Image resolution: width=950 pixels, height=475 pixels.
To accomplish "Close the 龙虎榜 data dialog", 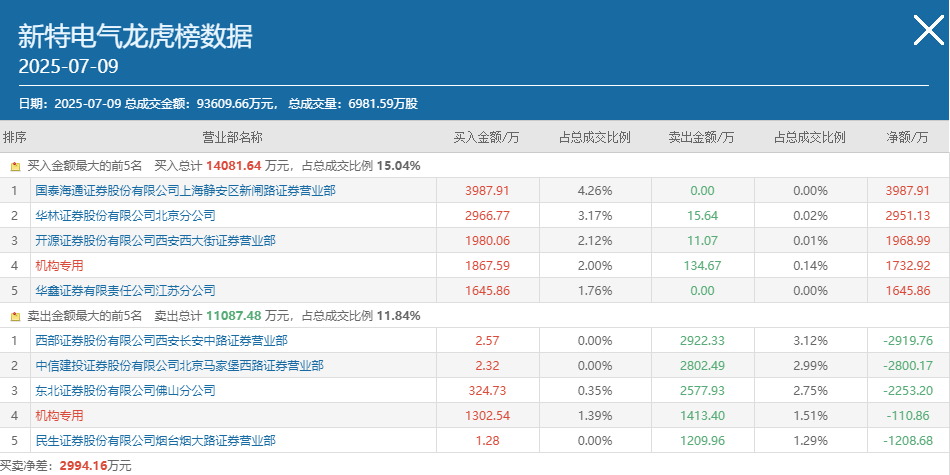I will click(x=928, y=30).
